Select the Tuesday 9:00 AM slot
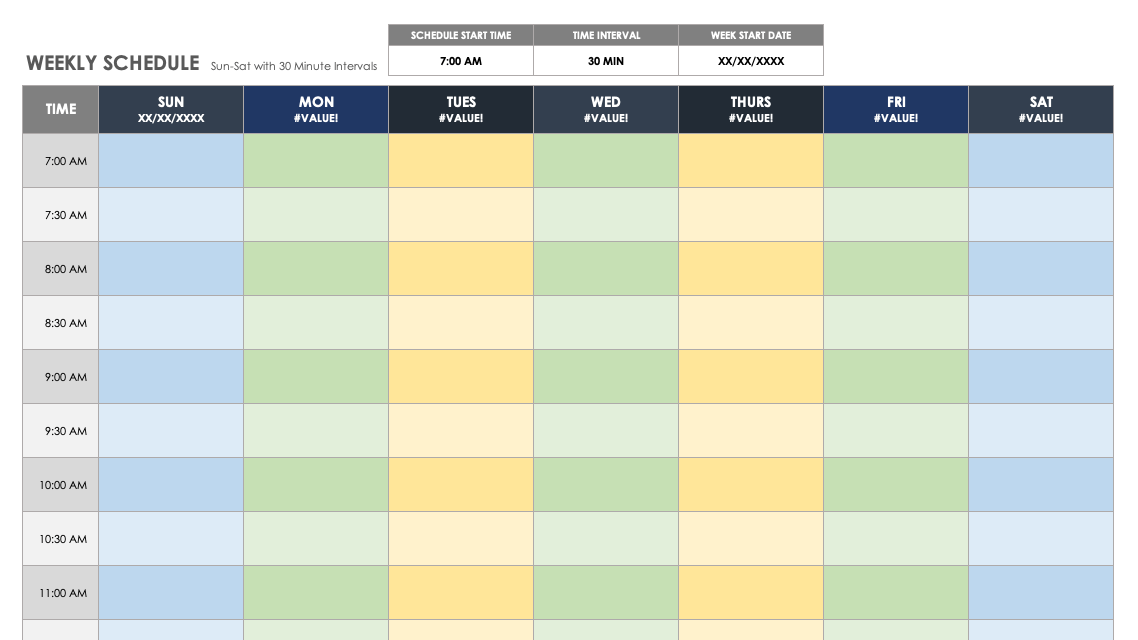Image resolution: width=1138 pixels, height=640 pixels. (x=461, y=377)
